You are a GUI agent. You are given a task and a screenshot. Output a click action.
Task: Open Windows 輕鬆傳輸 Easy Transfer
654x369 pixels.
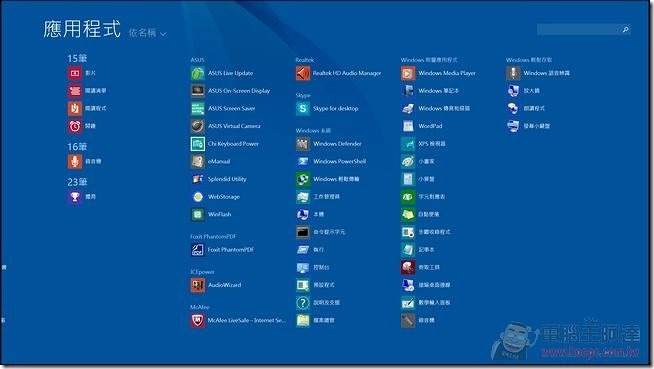tap(328, 179)
